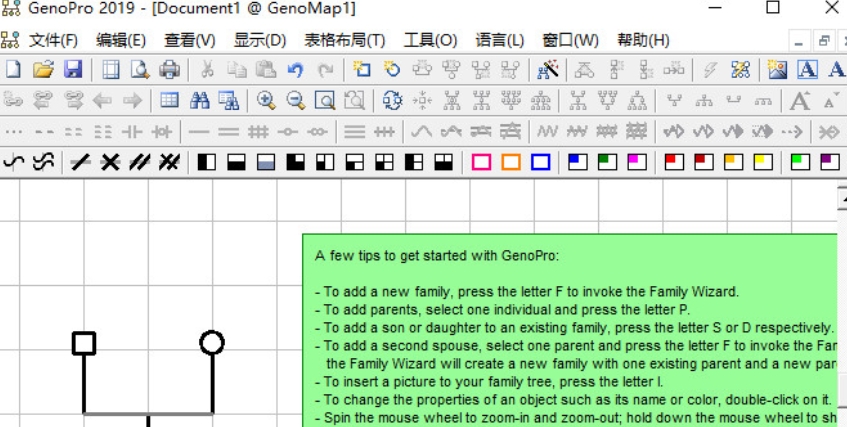Pick the yellow corner fill swatch
847x427 pixels.
click(x=763, y=162)
